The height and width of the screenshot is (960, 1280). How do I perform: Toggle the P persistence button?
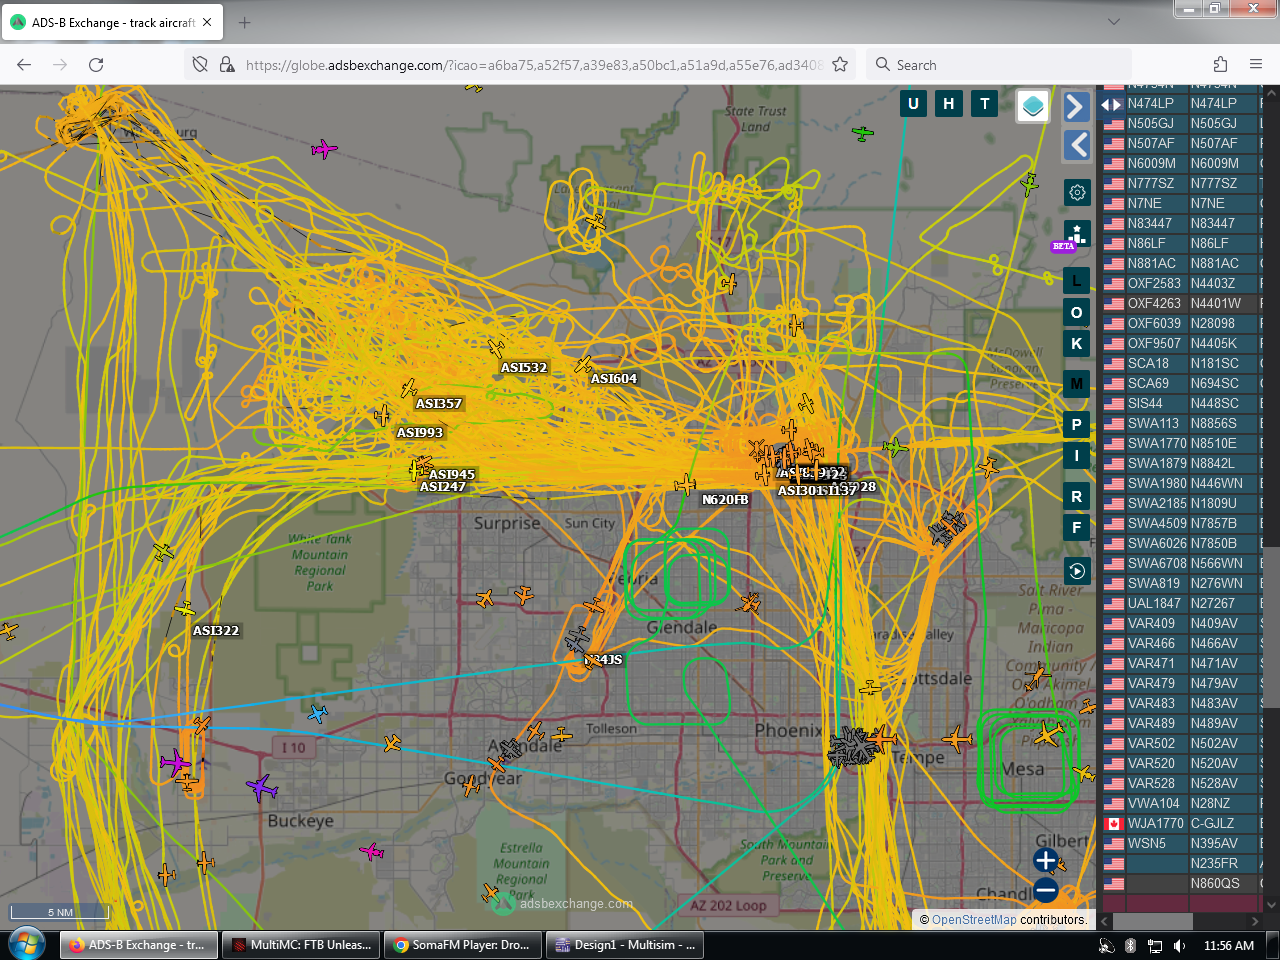click(1077, 425)
